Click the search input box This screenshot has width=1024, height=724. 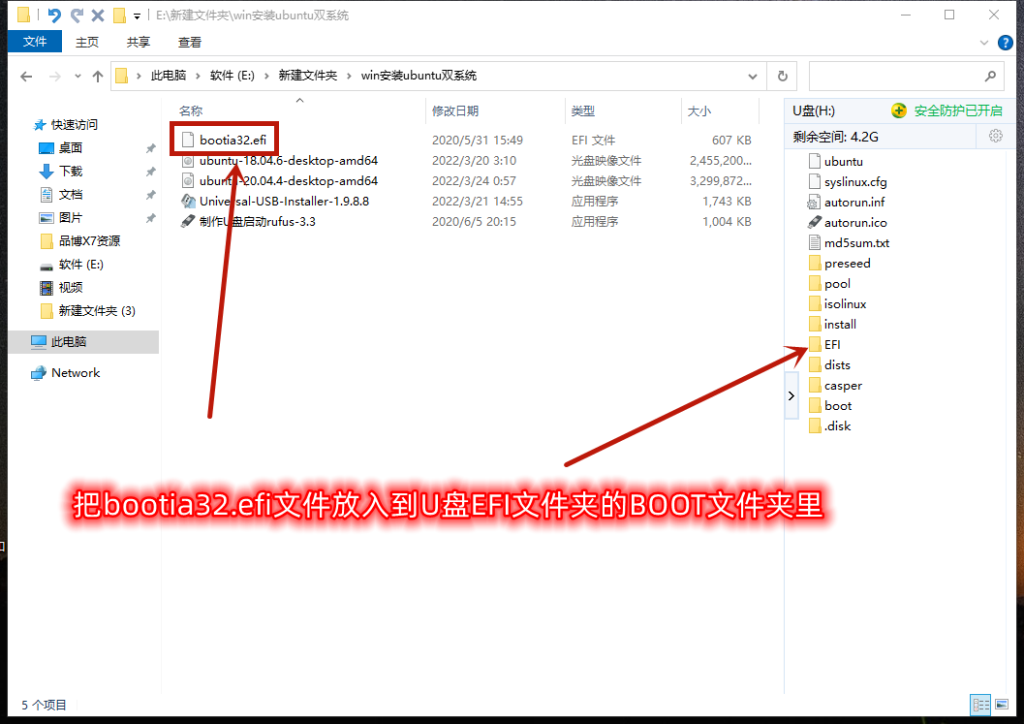[895, 76]
